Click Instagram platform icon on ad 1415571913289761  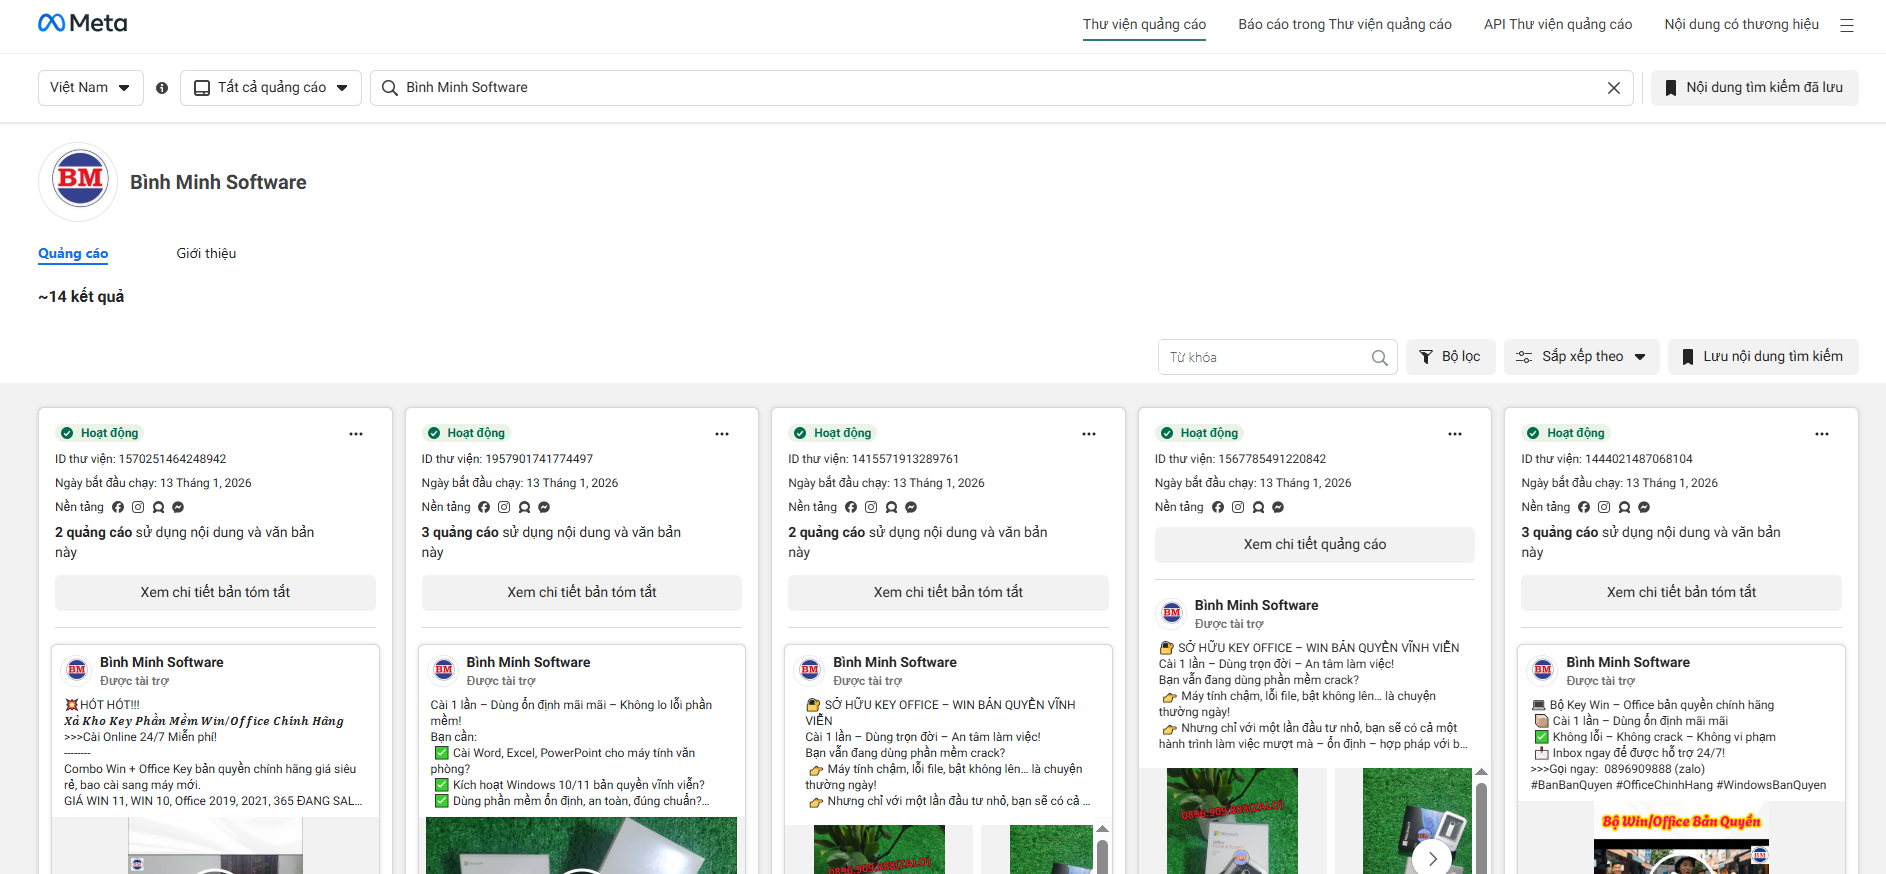871,507
